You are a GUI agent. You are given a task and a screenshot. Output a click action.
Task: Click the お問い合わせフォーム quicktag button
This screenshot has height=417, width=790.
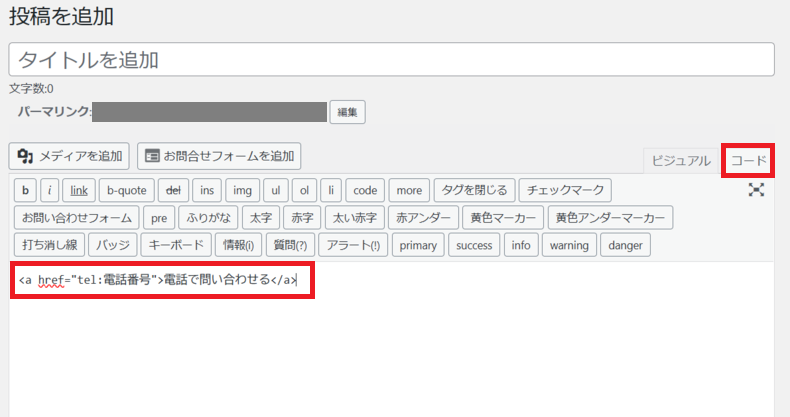pyautogui.click(x=77, y=218)
